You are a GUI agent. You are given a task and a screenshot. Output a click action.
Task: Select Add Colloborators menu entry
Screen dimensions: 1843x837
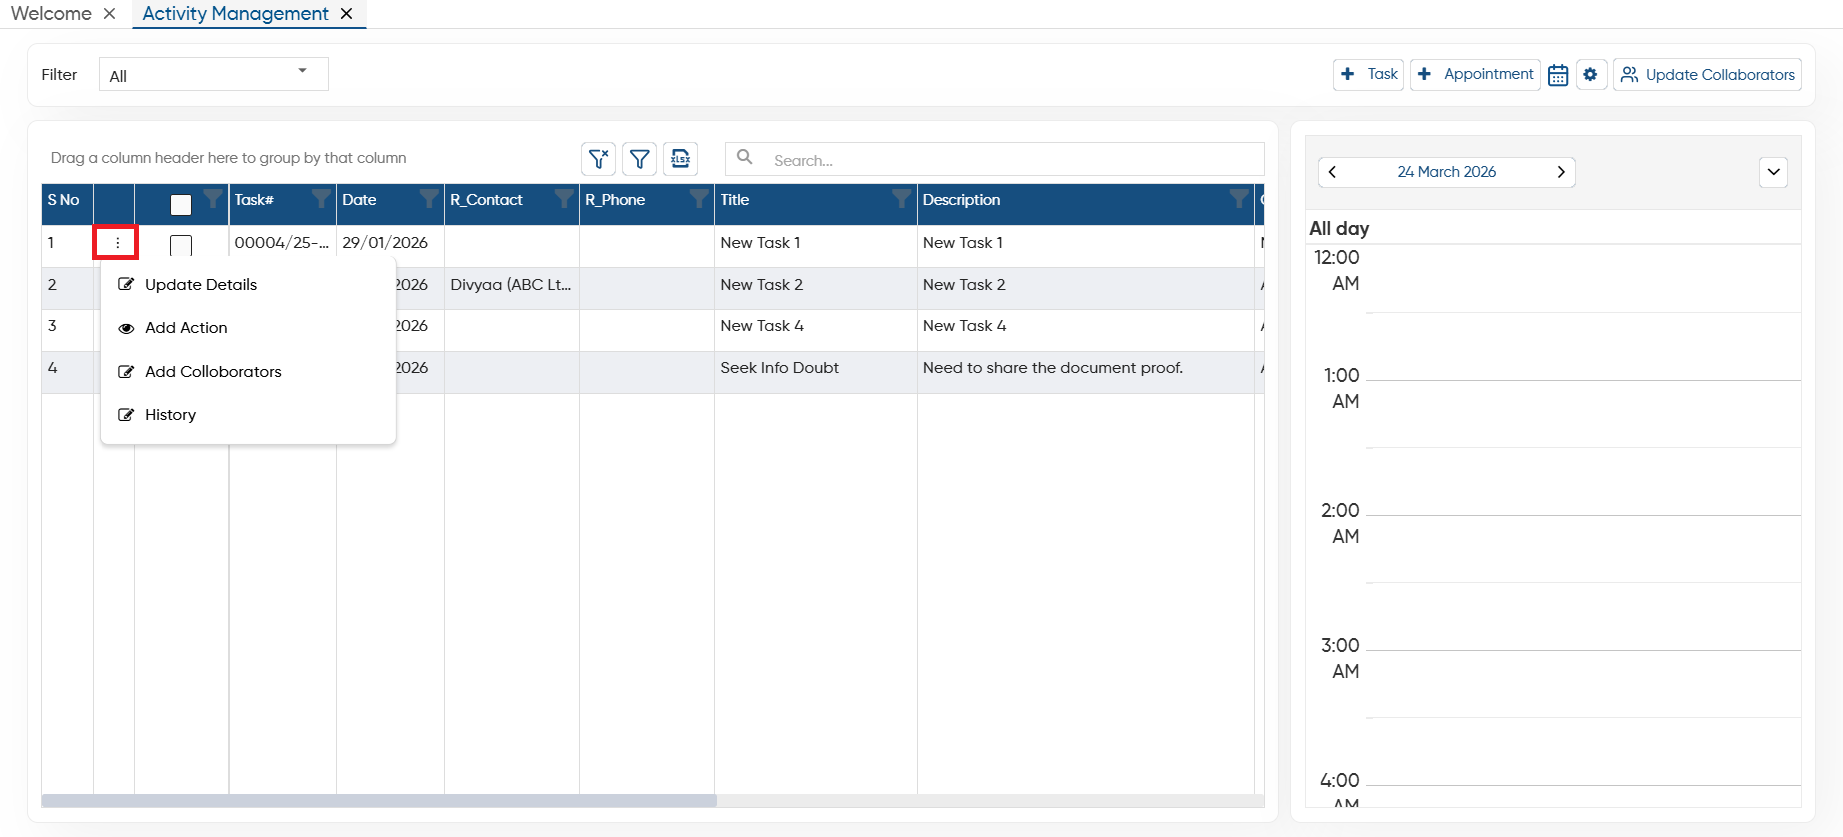tap(213, 372)
